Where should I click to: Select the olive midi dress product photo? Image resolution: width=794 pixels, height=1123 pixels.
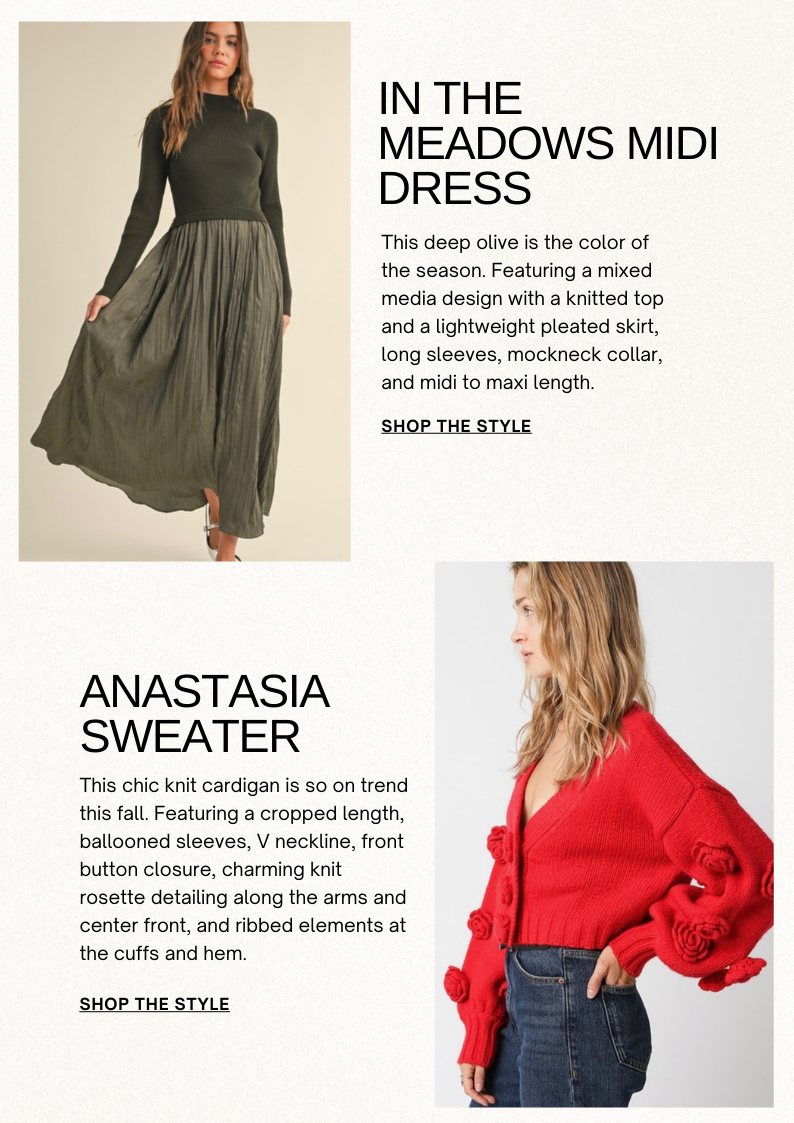pyautogui.click(x=185, y=291)
